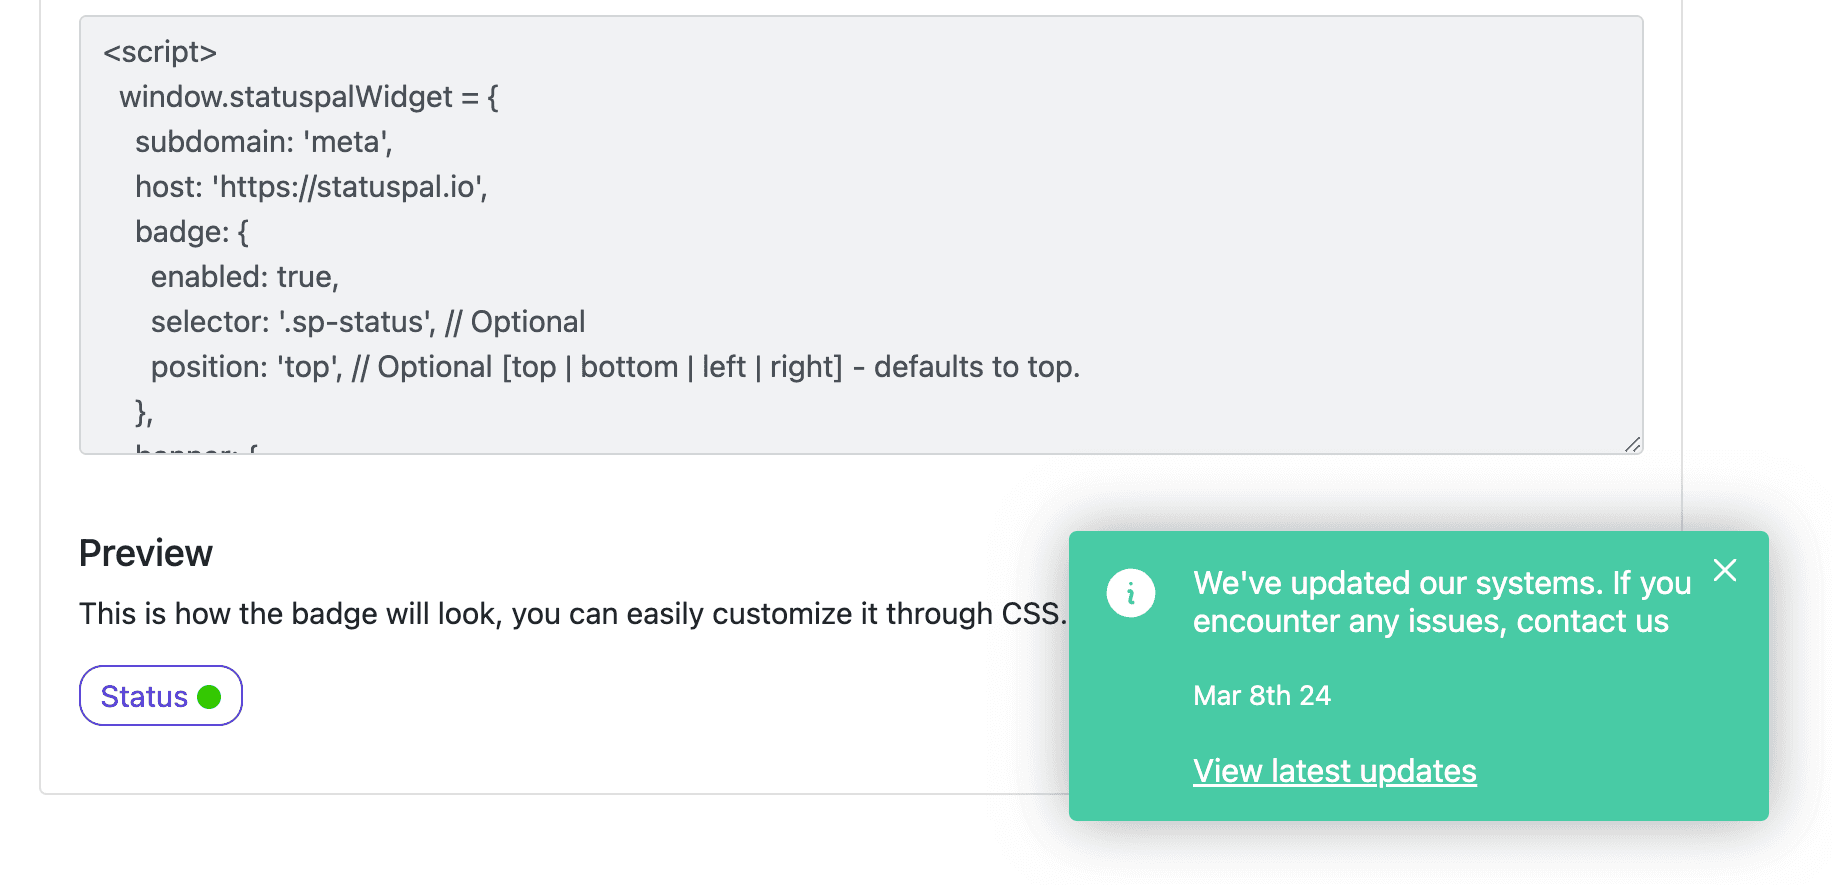The image size is (1833, 885).
Task: Place cursor on 'enabled: true' line
Action: pos(244,277)
